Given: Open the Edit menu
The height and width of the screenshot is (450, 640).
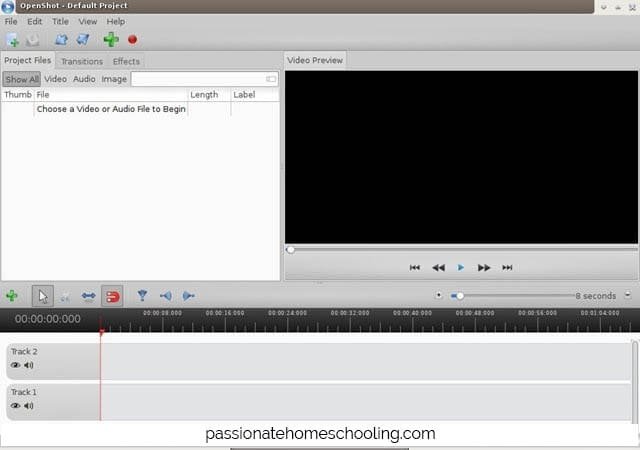Looking at the screenshot, I should pyautogui.click(x=35, y=21).
